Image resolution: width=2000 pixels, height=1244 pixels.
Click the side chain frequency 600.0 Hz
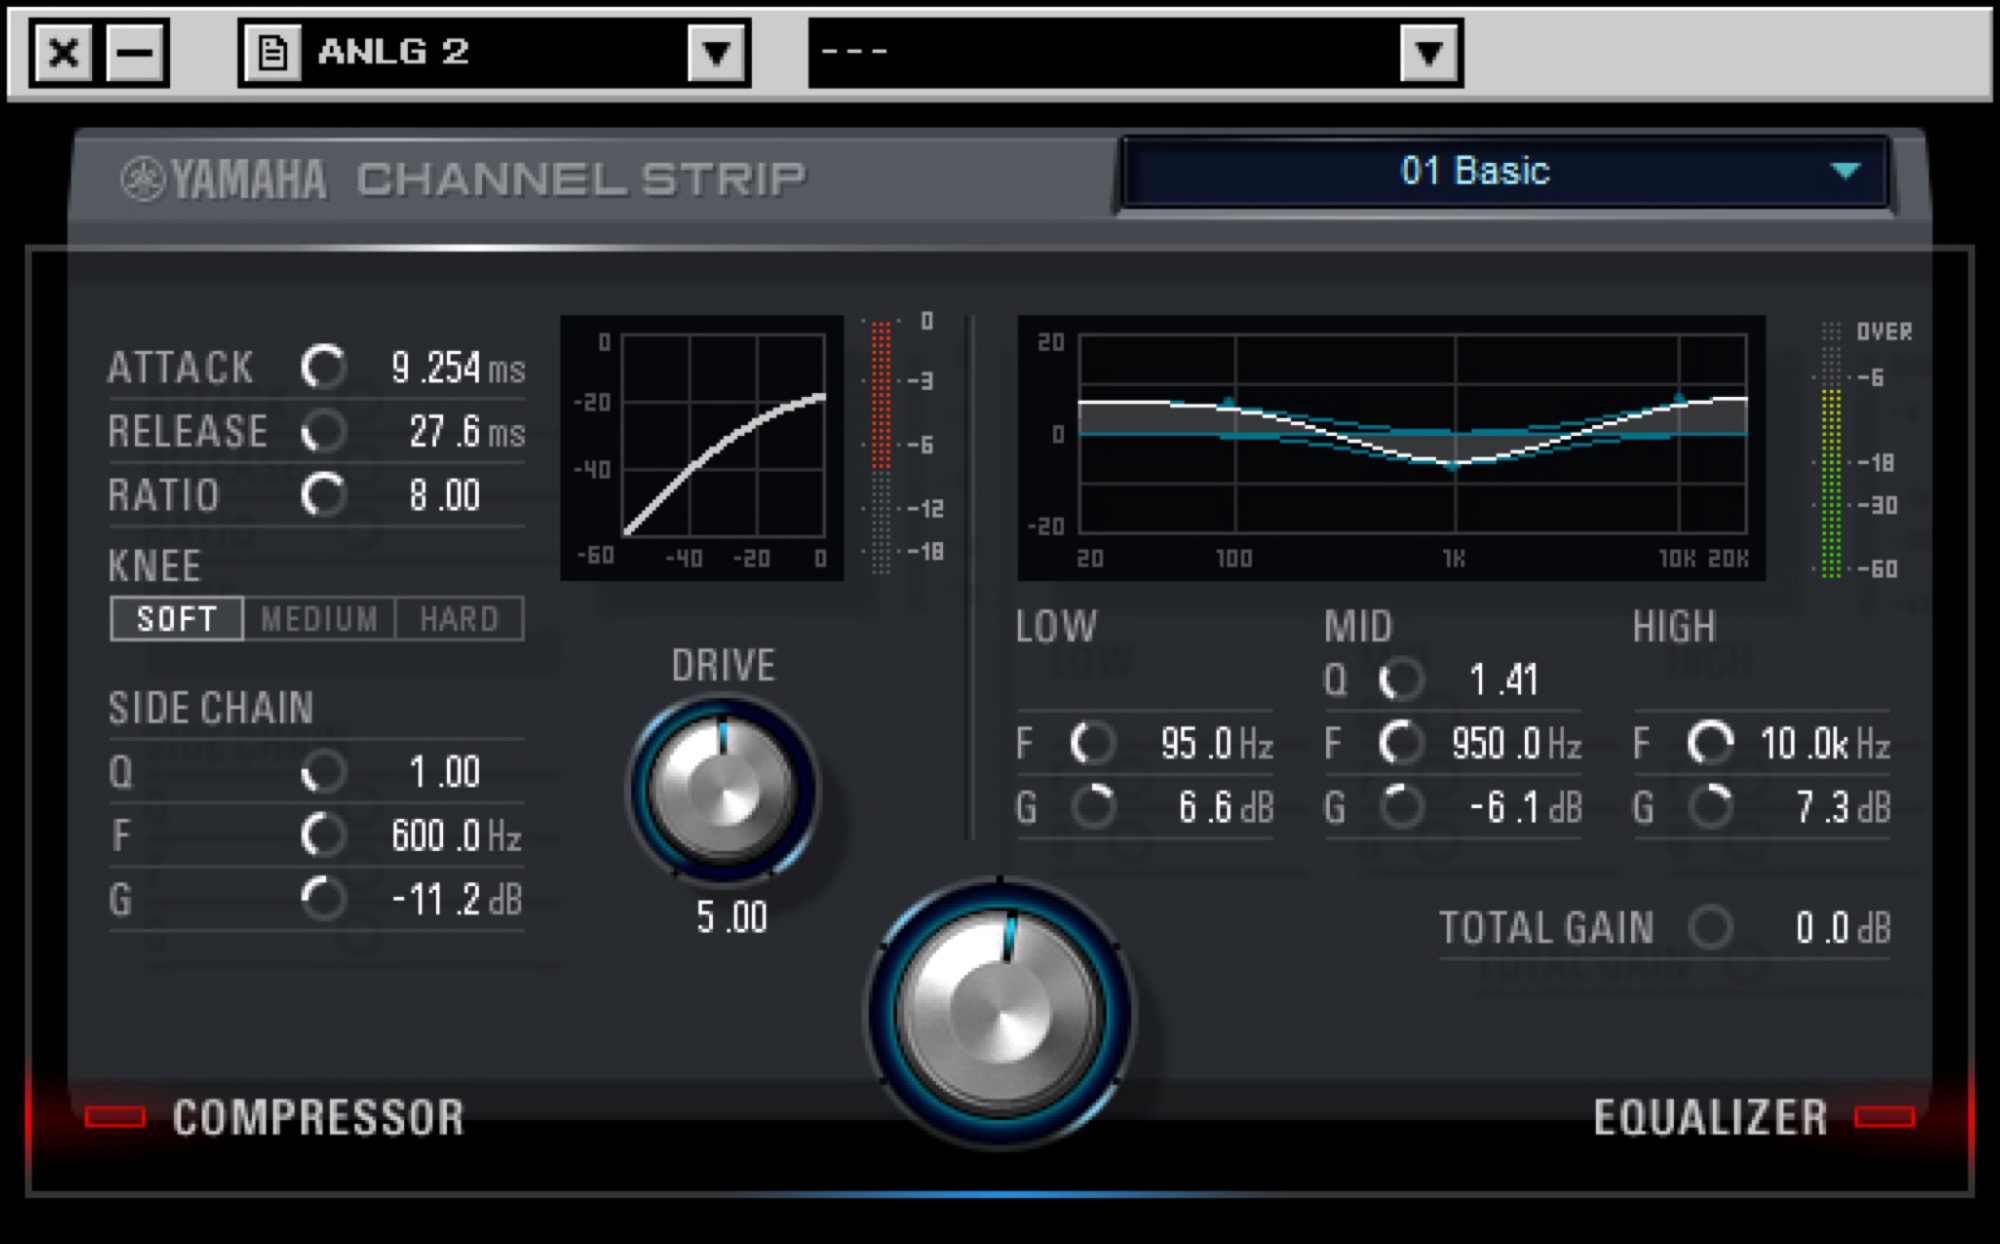[457, 836]
